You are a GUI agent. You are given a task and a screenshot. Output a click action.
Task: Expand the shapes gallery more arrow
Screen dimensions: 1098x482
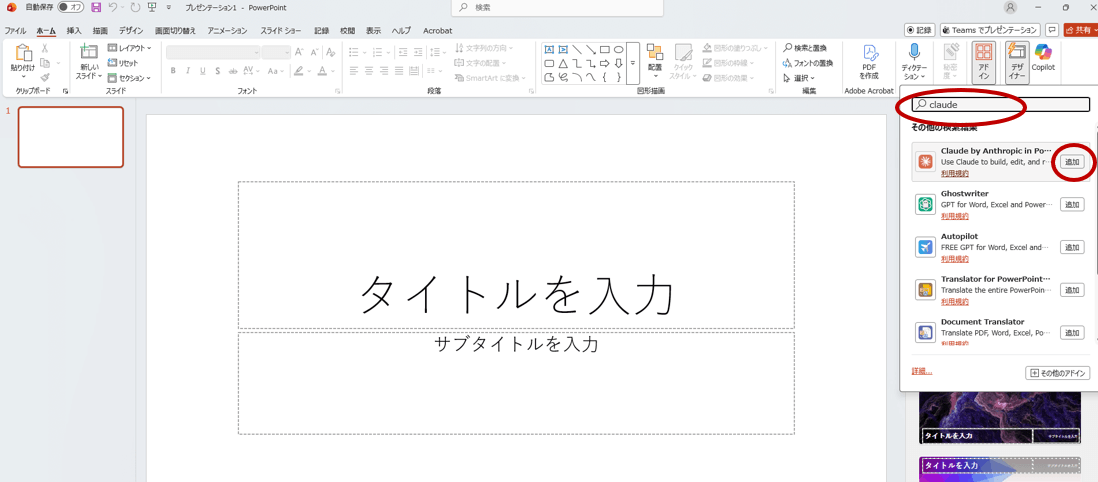[632, 63]
